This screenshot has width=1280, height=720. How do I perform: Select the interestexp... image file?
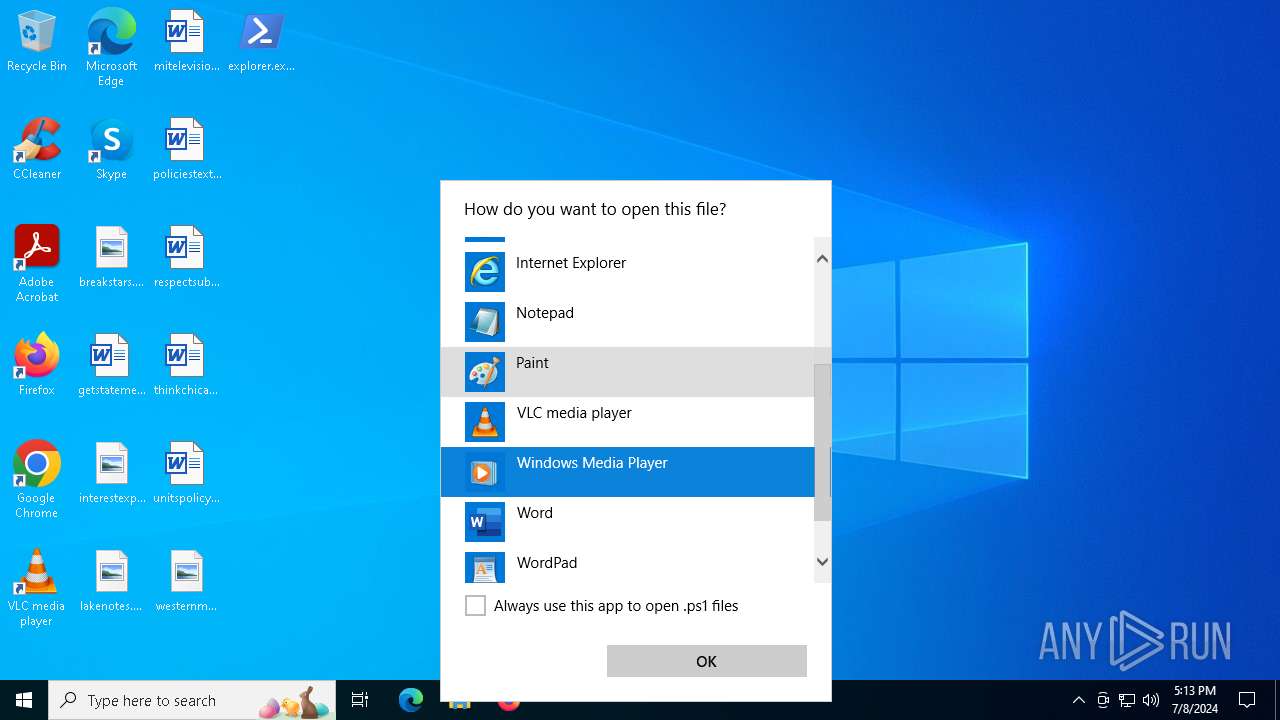(111, 474)
